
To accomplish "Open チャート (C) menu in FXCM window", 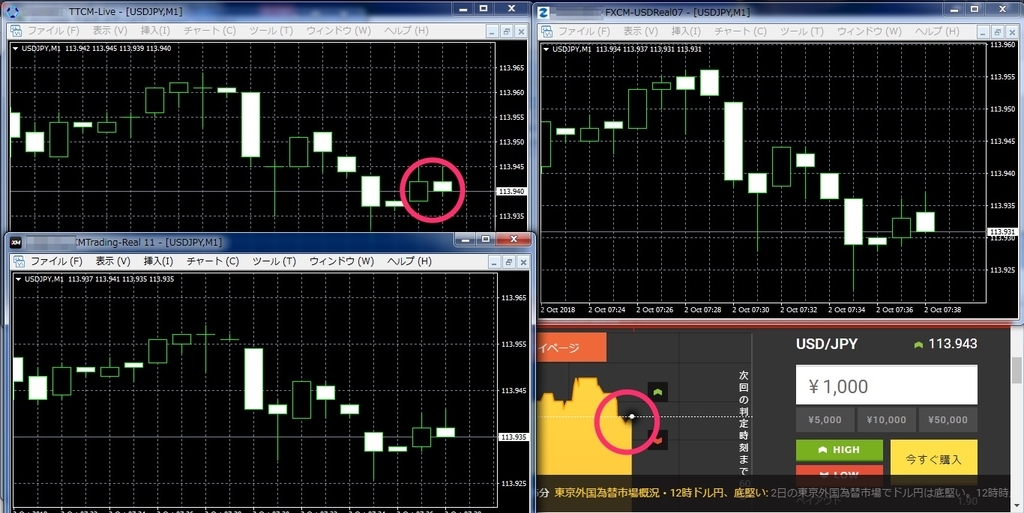I will 740,31.
